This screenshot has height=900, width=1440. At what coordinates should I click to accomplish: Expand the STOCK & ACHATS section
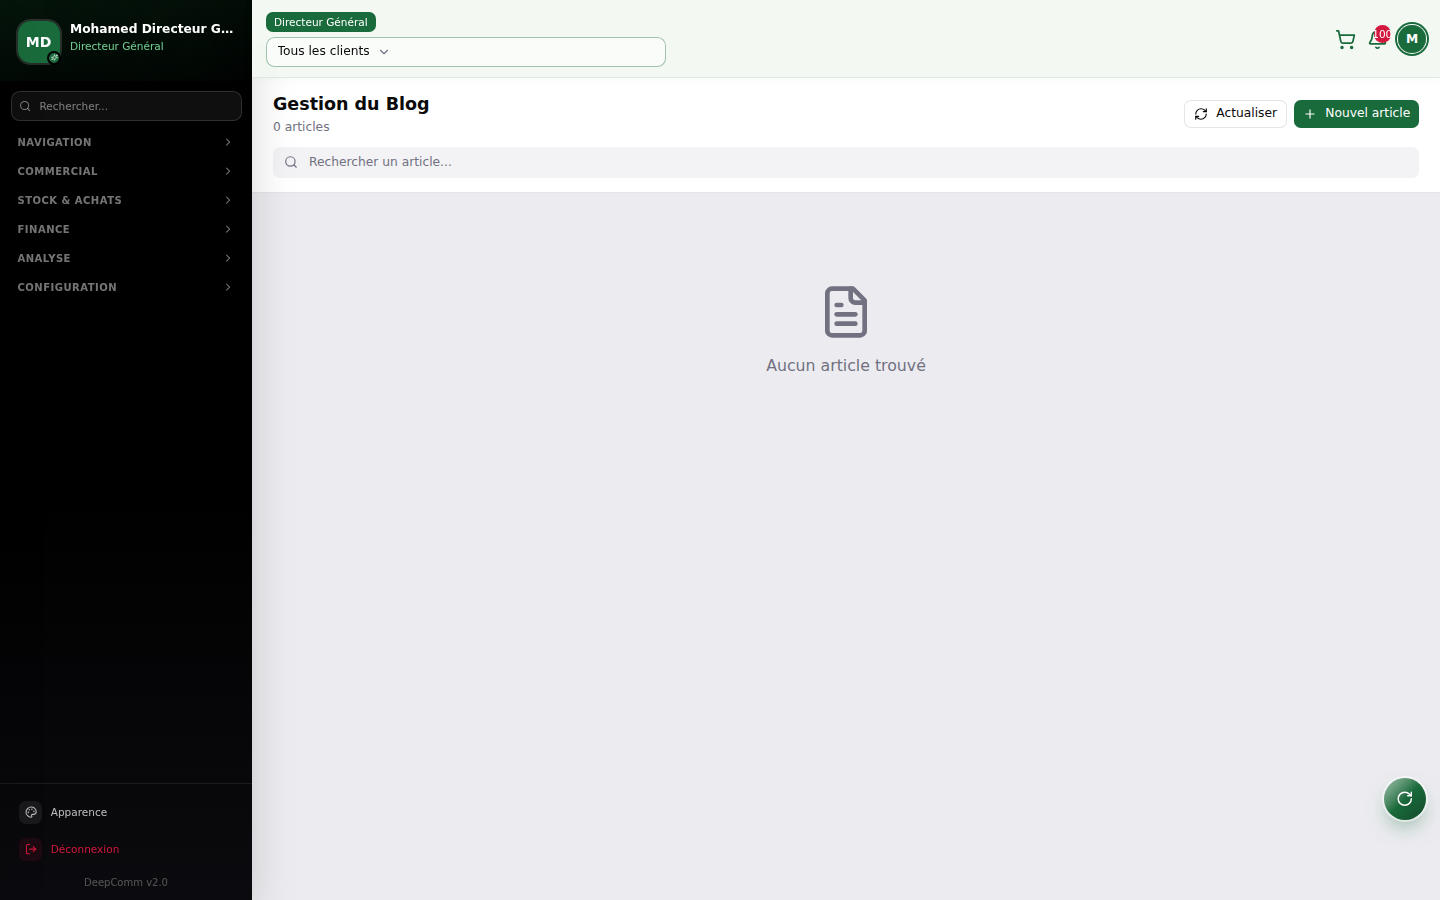pos(126,200)
